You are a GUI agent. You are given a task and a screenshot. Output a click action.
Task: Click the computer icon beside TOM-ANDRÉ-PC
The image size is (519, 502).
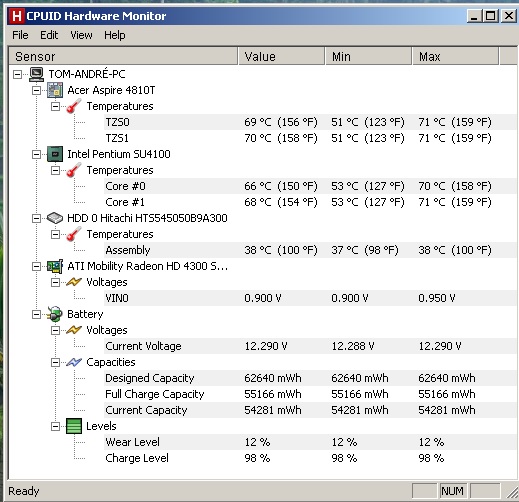pyautogui.click(x=36, y=74)
